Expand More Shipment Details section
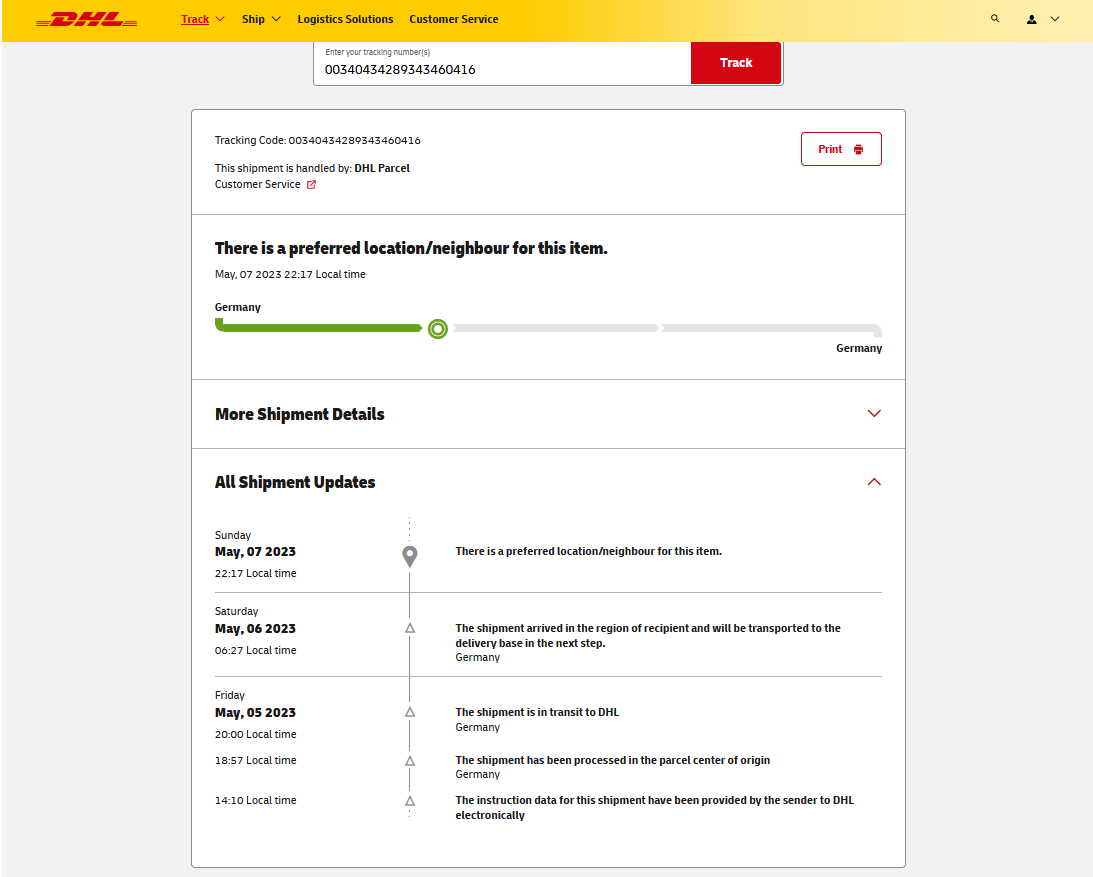 coord(874,414)
